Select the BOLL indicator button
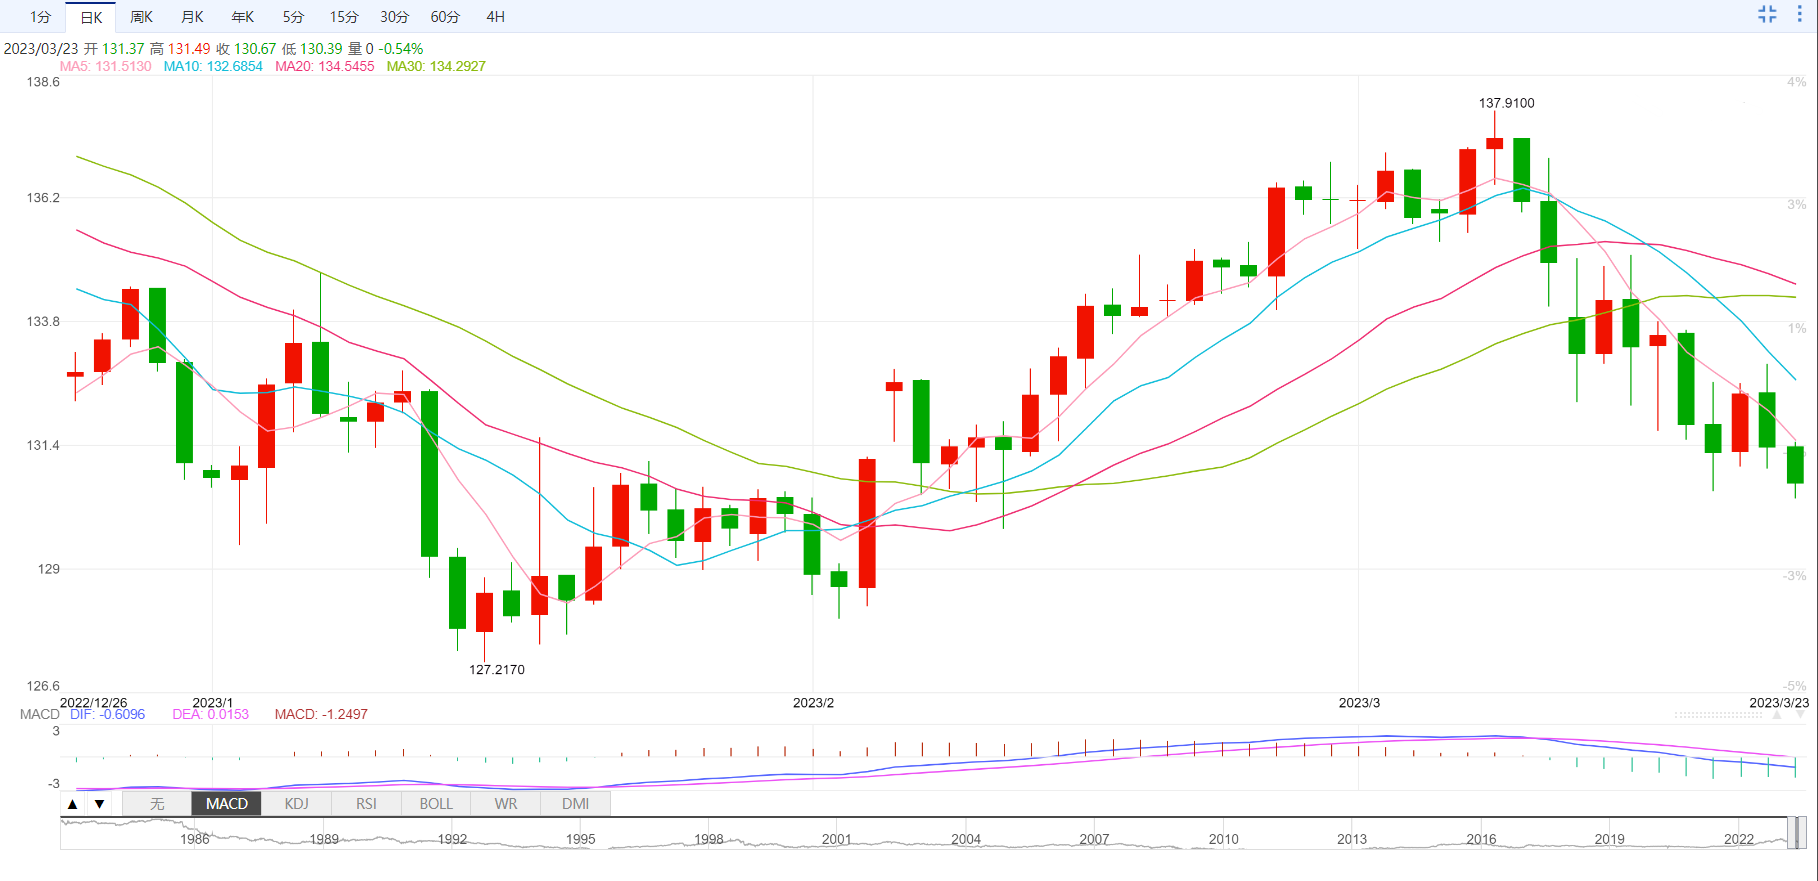 [x=436, y=804]
